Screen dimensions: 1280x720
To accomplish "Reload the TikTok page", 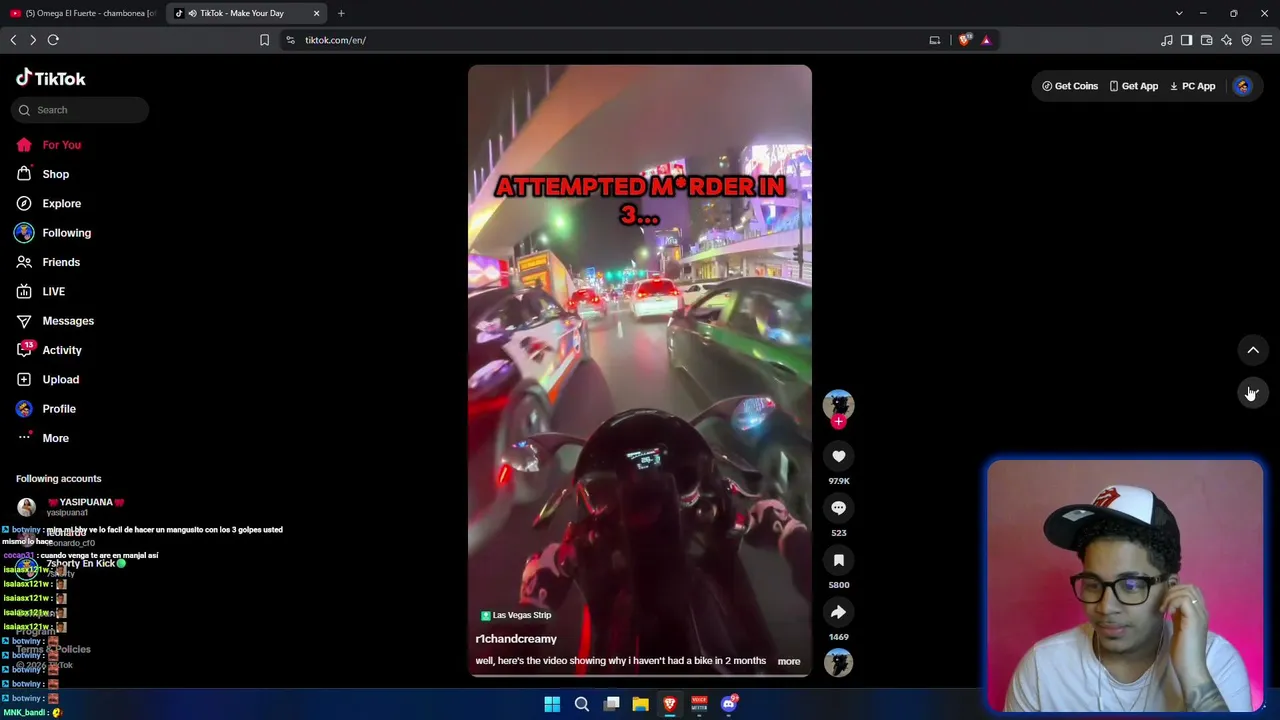I will tap(53, 40).
